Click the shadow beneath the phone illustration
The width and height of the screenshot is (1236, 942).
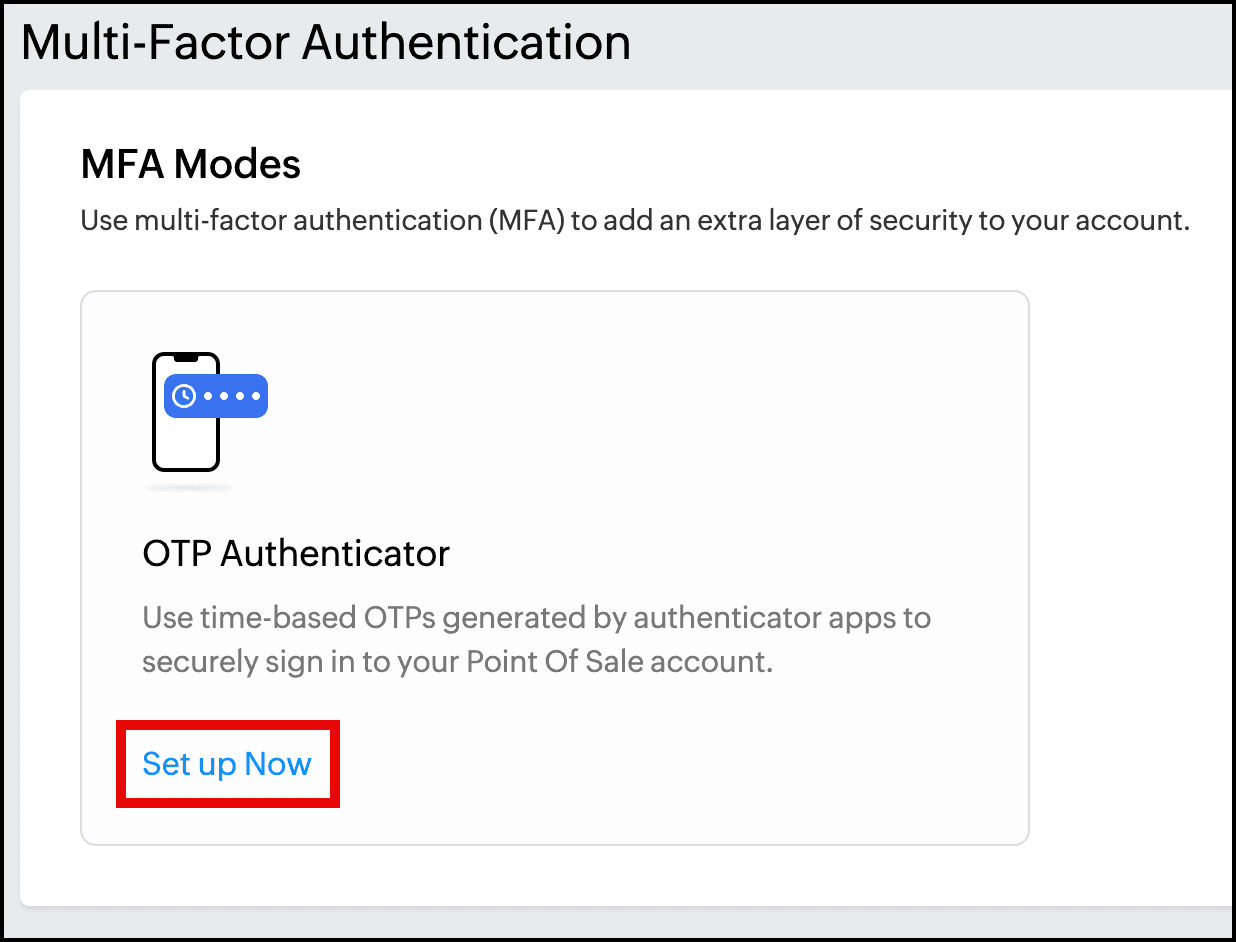[189, 488]
